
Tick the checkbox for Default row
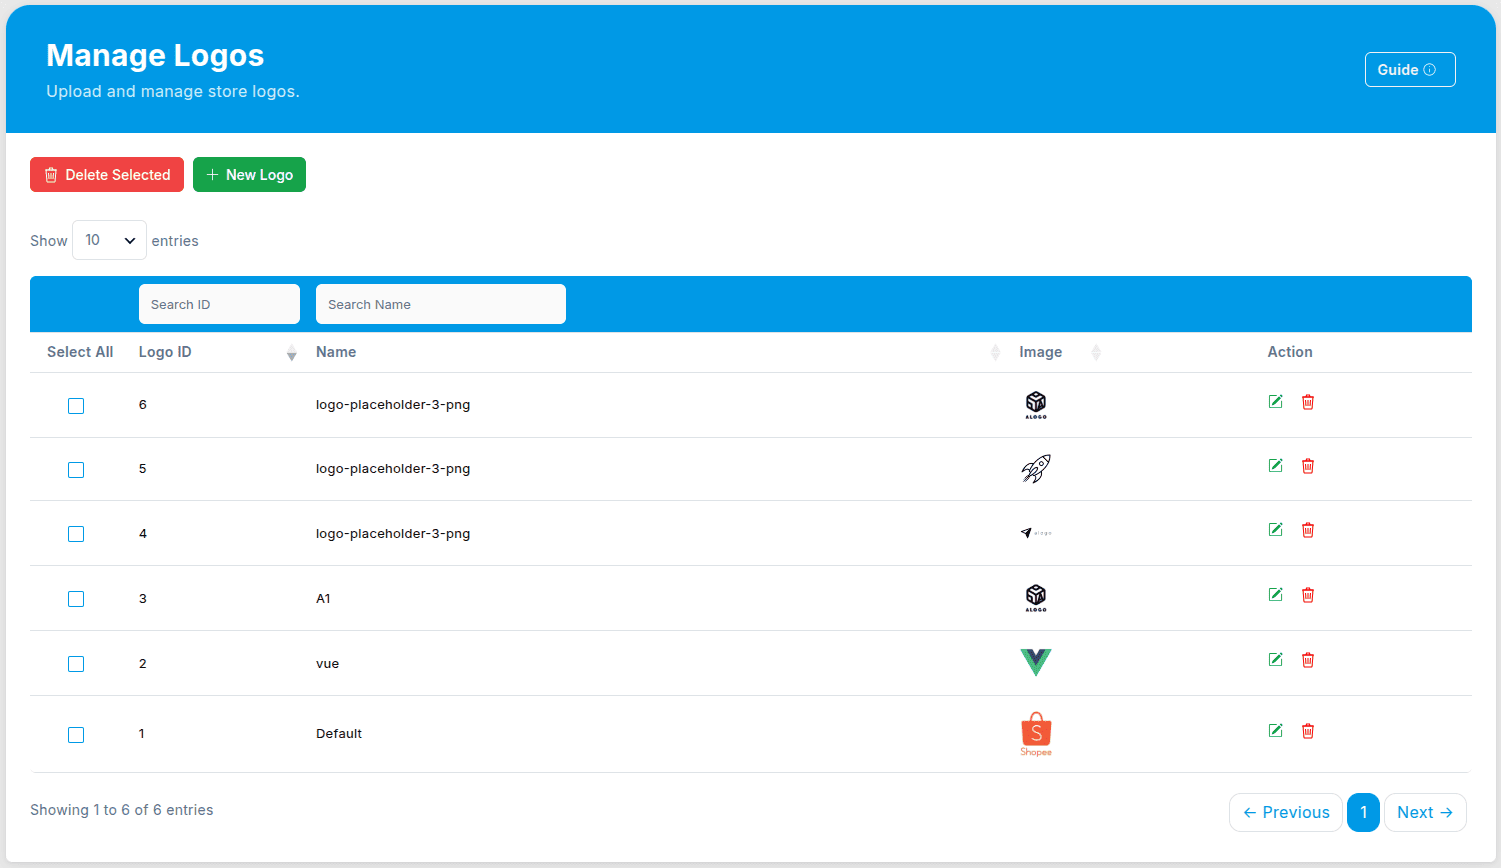coord(76,735)
